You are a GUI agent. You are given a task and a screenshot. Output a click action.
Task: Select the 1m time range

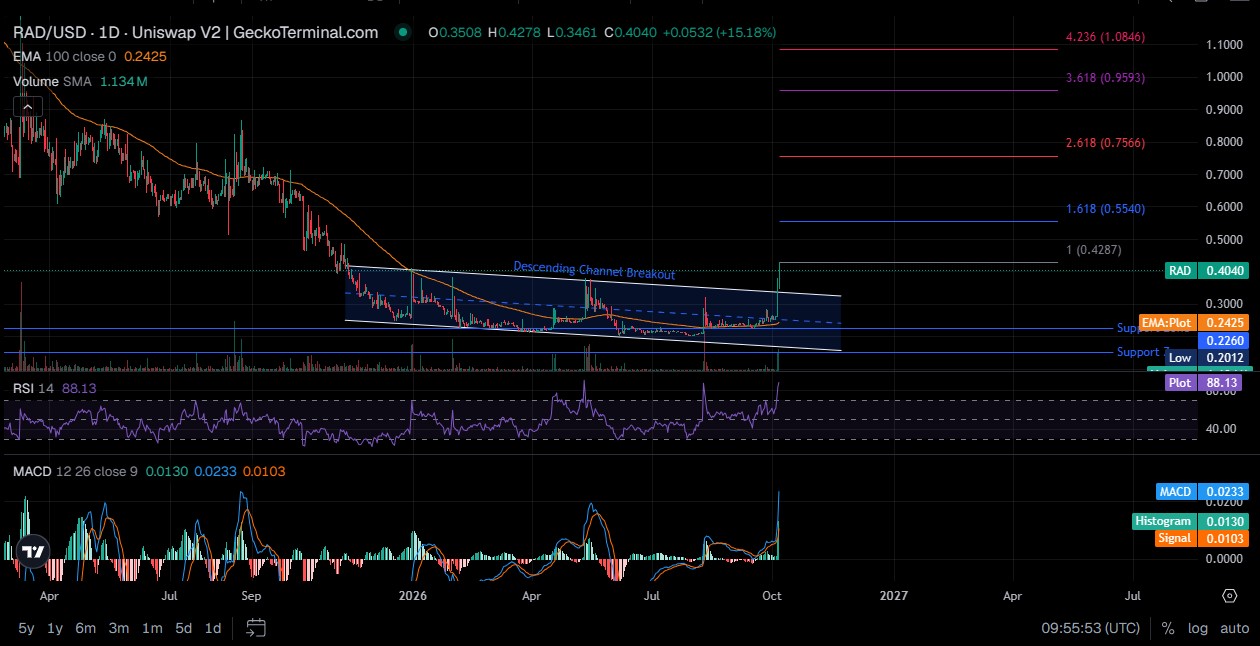[x=152, y=628]
